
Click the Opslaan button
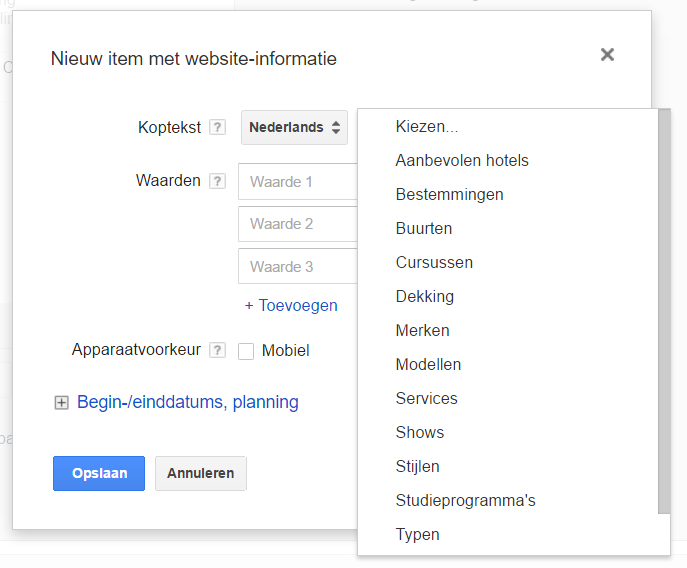pos(99,473)
